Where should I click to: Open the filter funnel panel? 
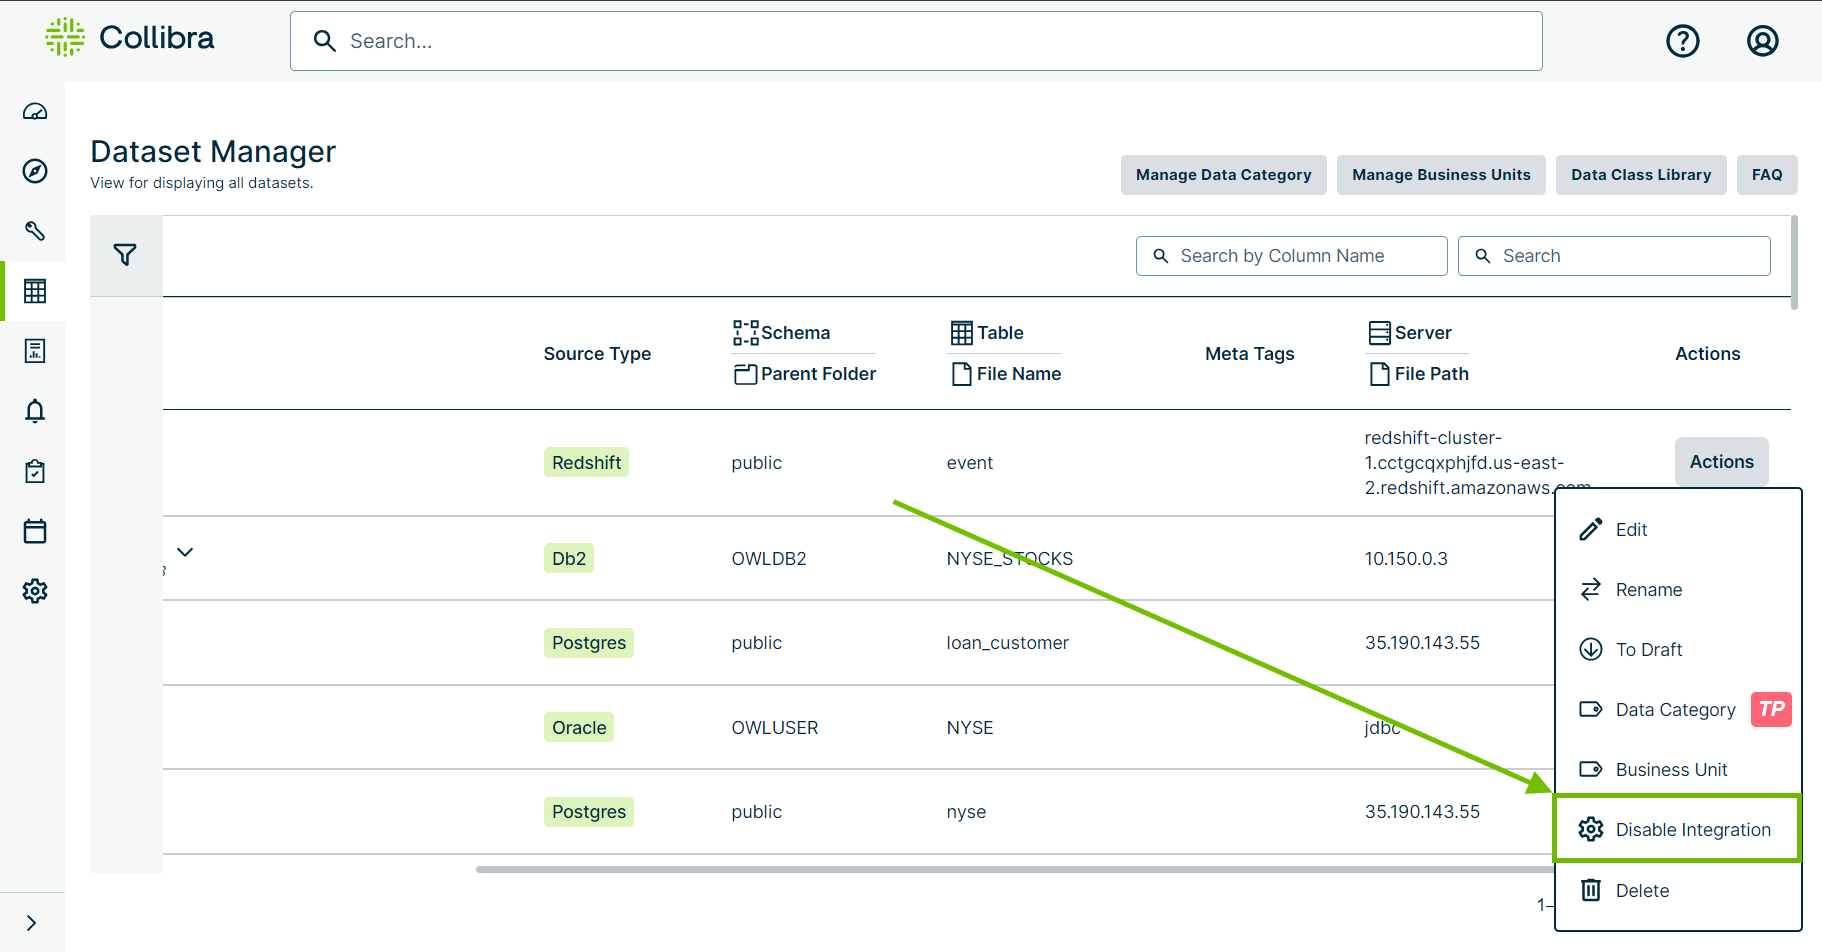125,255
